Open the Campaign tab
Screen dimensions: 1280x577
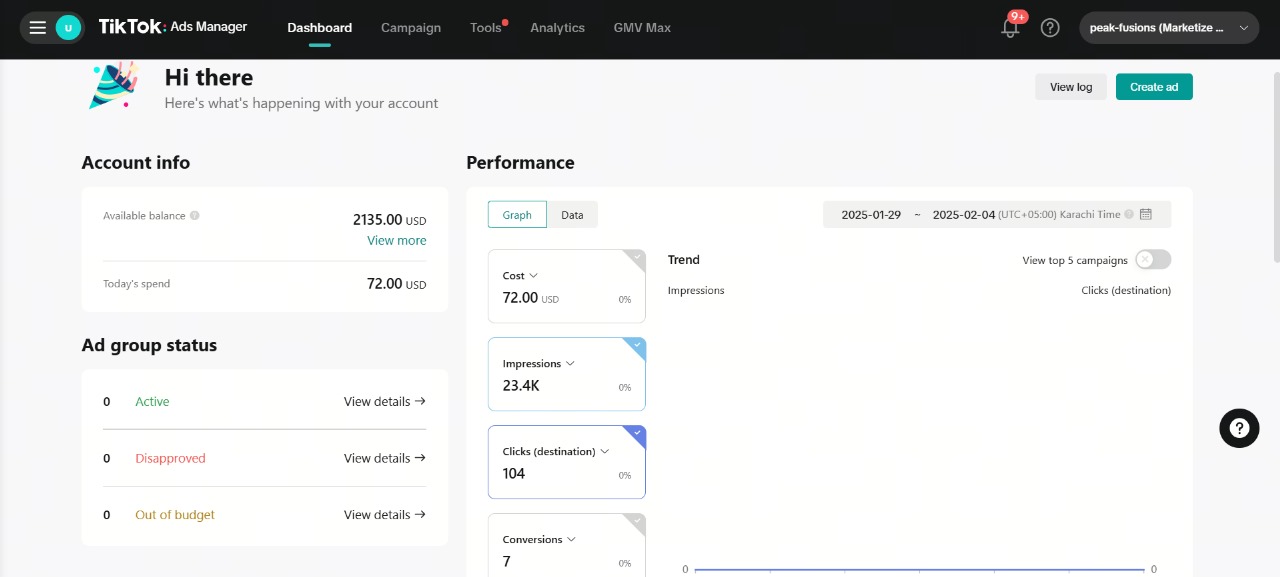[x=411, y=28]
